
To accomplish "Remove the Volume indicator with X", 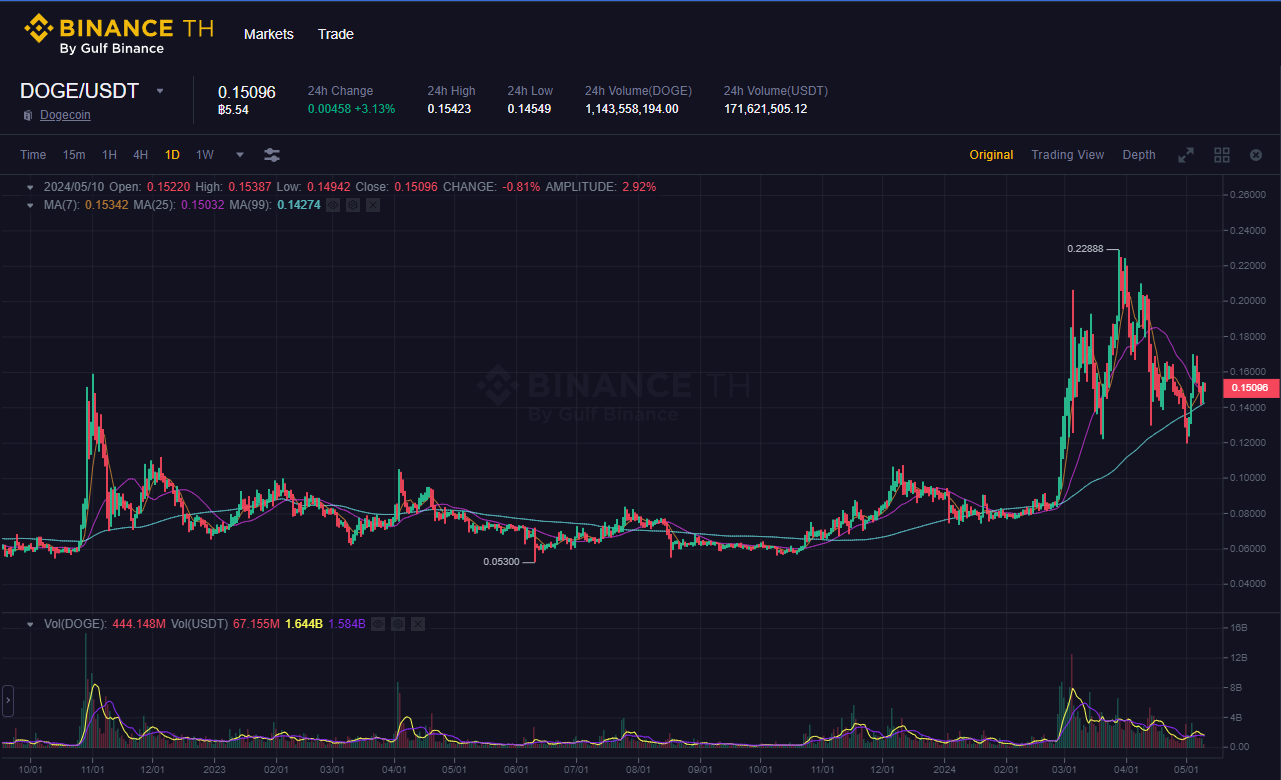I will coord(418,624).
